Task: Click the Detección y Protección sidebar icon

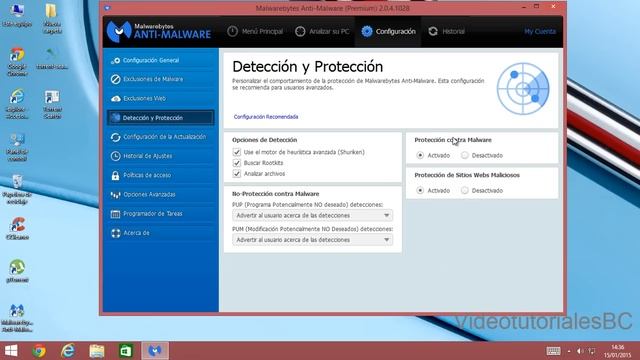Action: click(116, 118)
